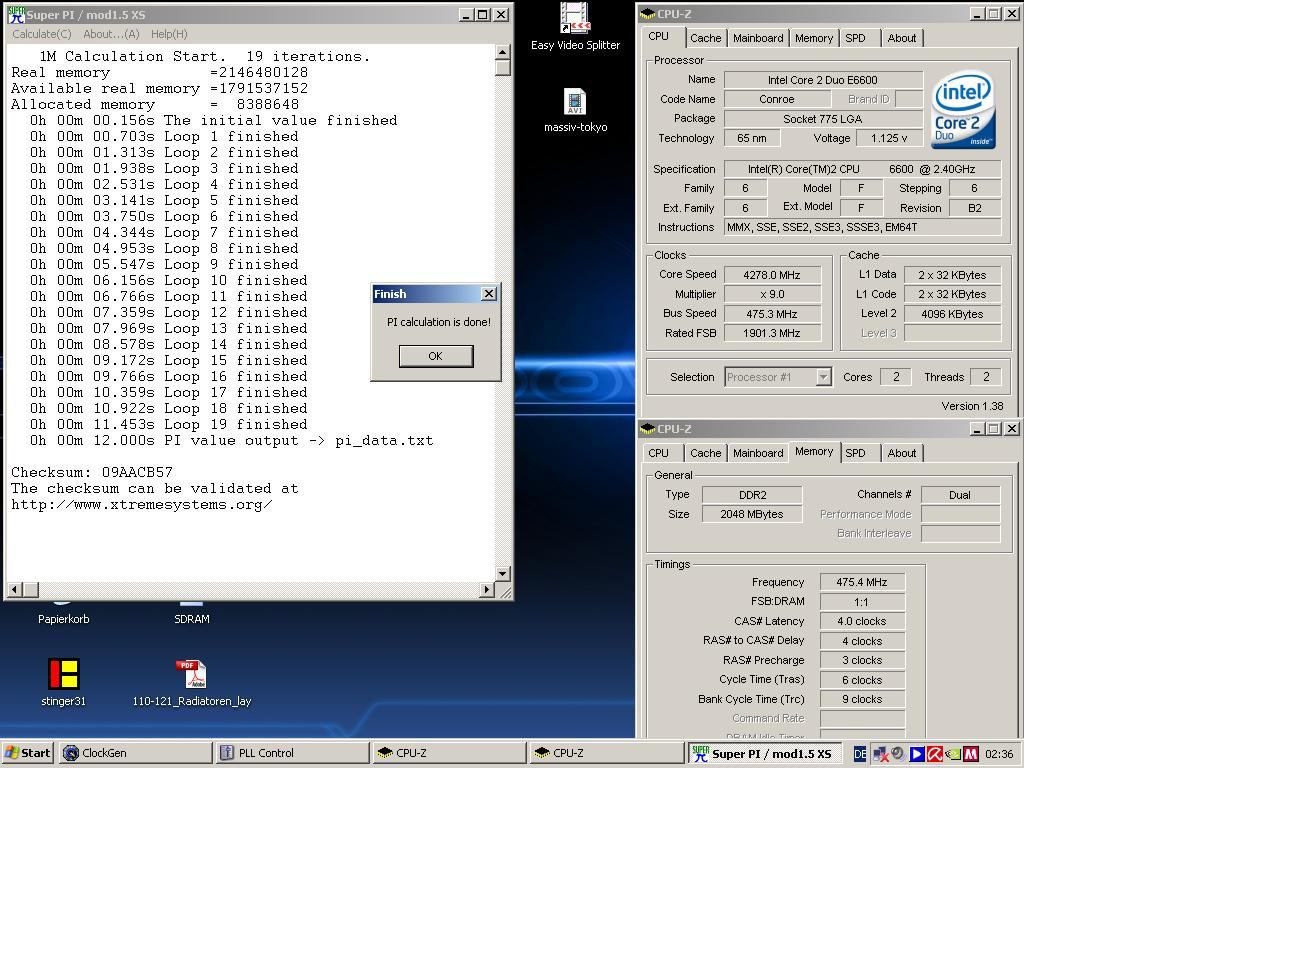
Task: Open the About...(A) menu in Super PI
Action: click(111, 34)
